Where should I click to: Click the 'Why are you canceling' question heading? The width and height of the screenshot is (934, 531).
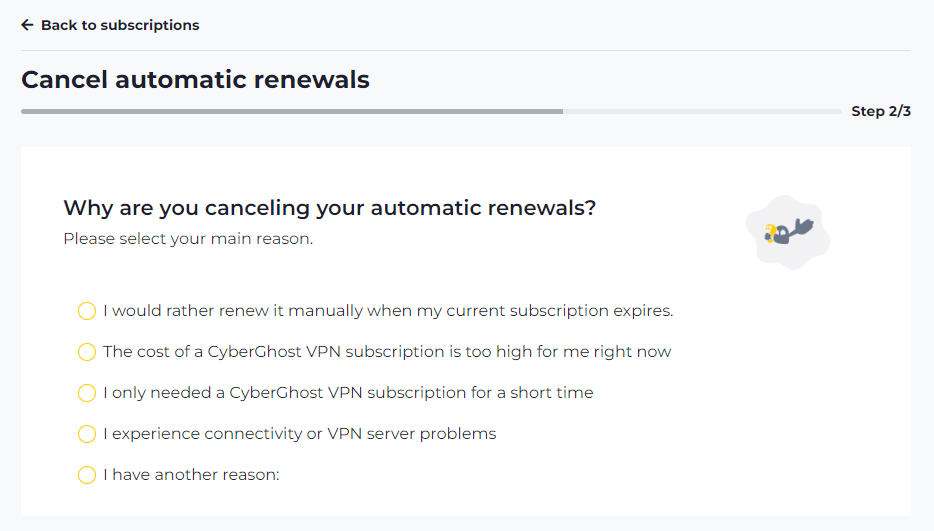click(x=329, y=208)
